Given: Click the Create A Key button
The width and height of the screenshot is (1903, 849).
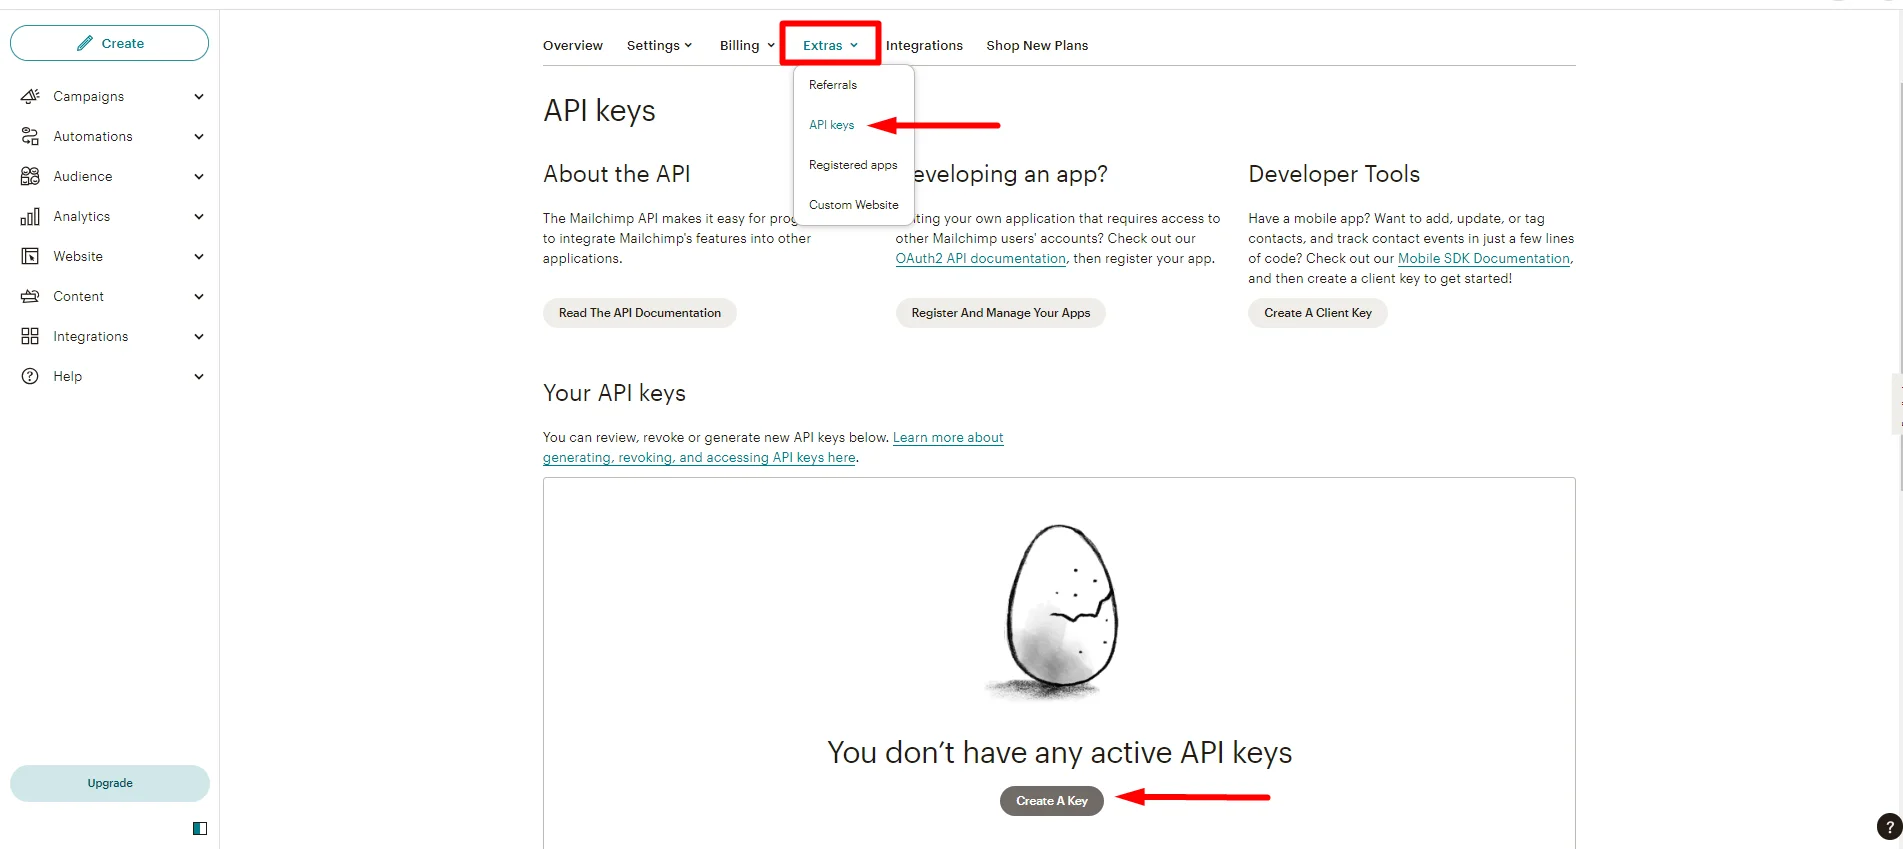Looking at the screenshot, I should pos(1052,801).
